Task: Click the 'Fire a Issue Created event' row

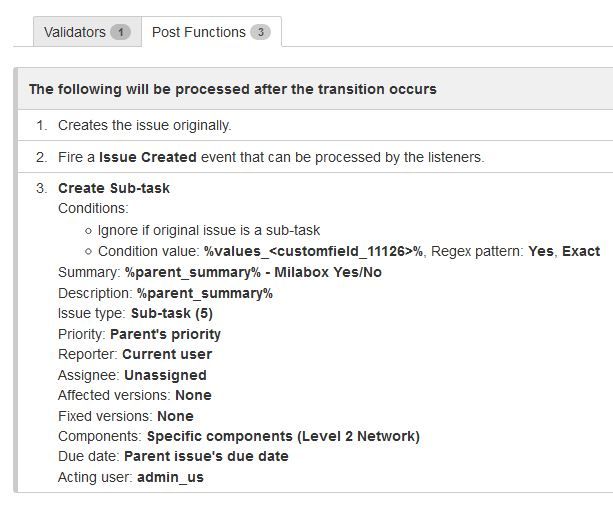Action: (270, 157)
